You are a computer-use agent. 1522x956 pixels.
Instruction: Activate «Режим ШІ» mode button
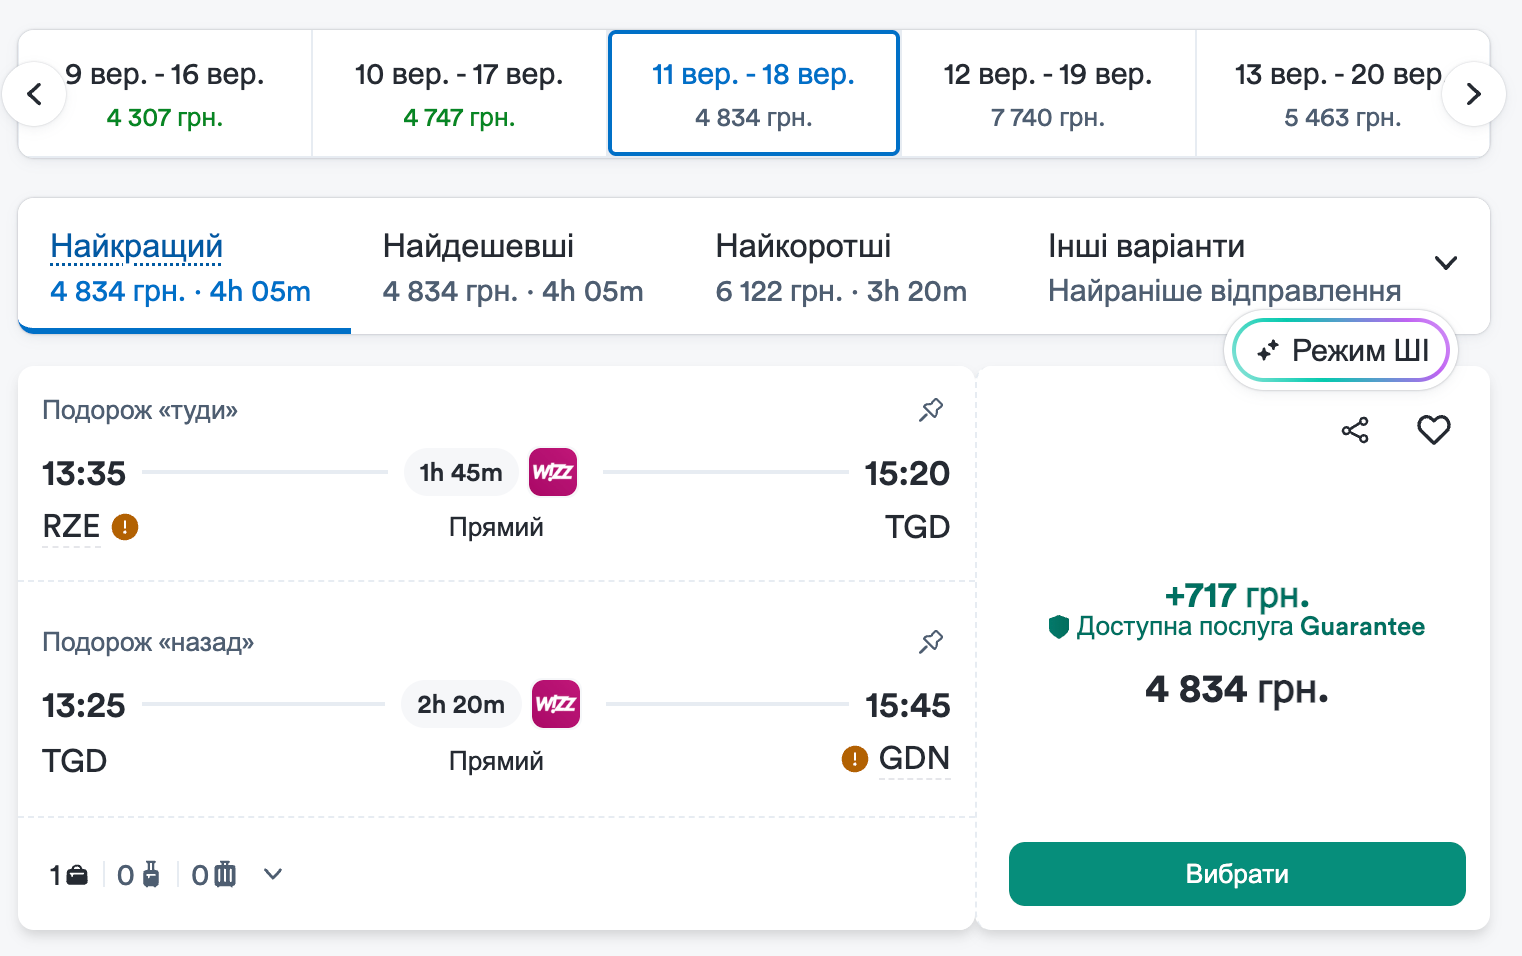(1341, 351)
